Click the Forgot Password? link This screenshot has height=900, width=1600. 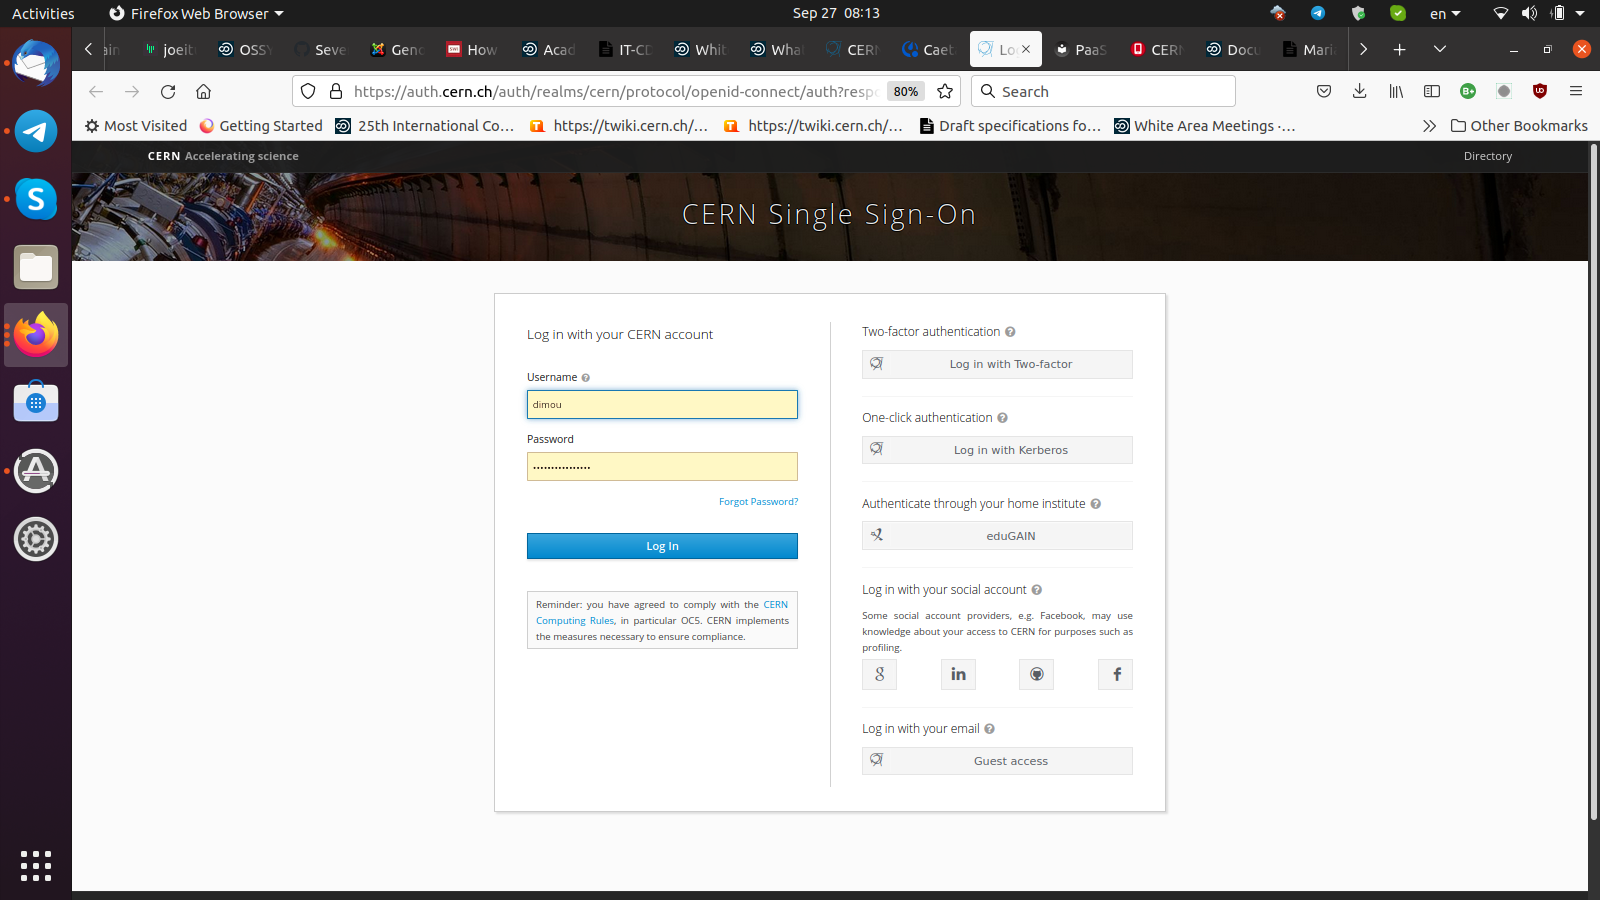click(x=758, y=502)
